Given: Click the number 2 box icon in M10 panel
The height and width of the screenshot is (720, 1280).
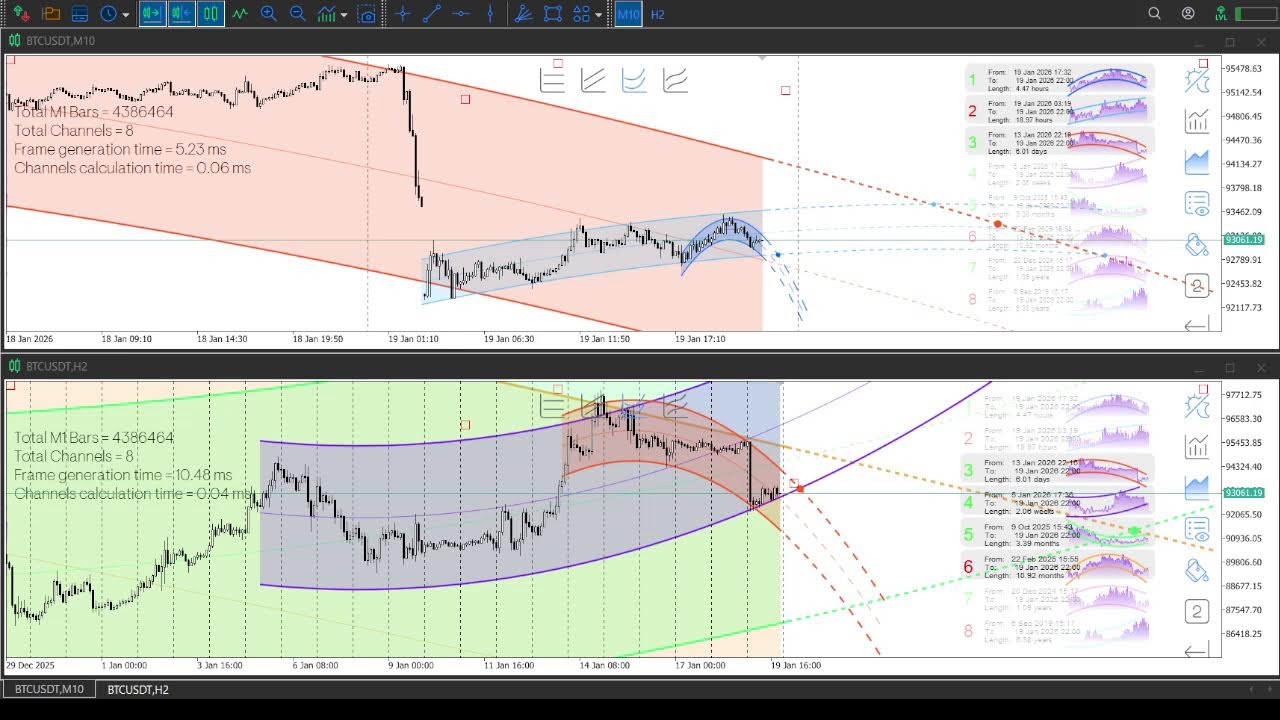Looking at the screenshot, I should pos(1197,286).
